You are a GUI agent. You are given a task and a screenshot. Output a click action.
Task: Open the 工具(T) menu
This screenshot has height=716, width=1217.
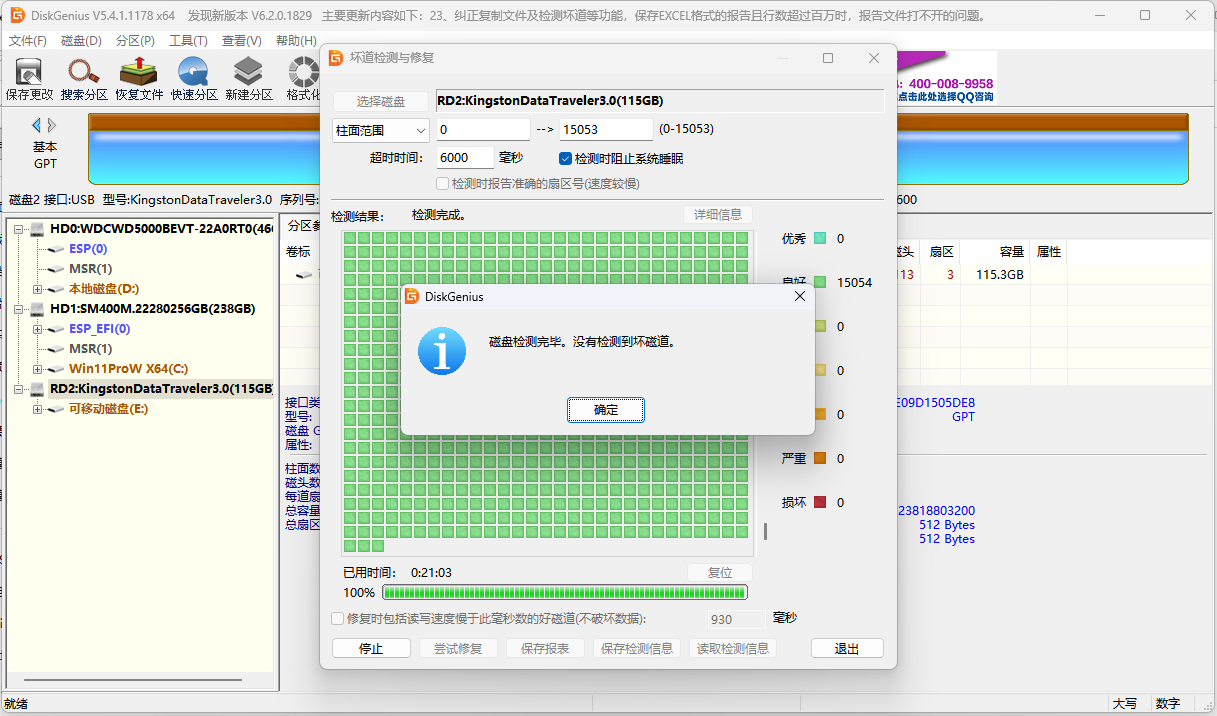[188, 41]
